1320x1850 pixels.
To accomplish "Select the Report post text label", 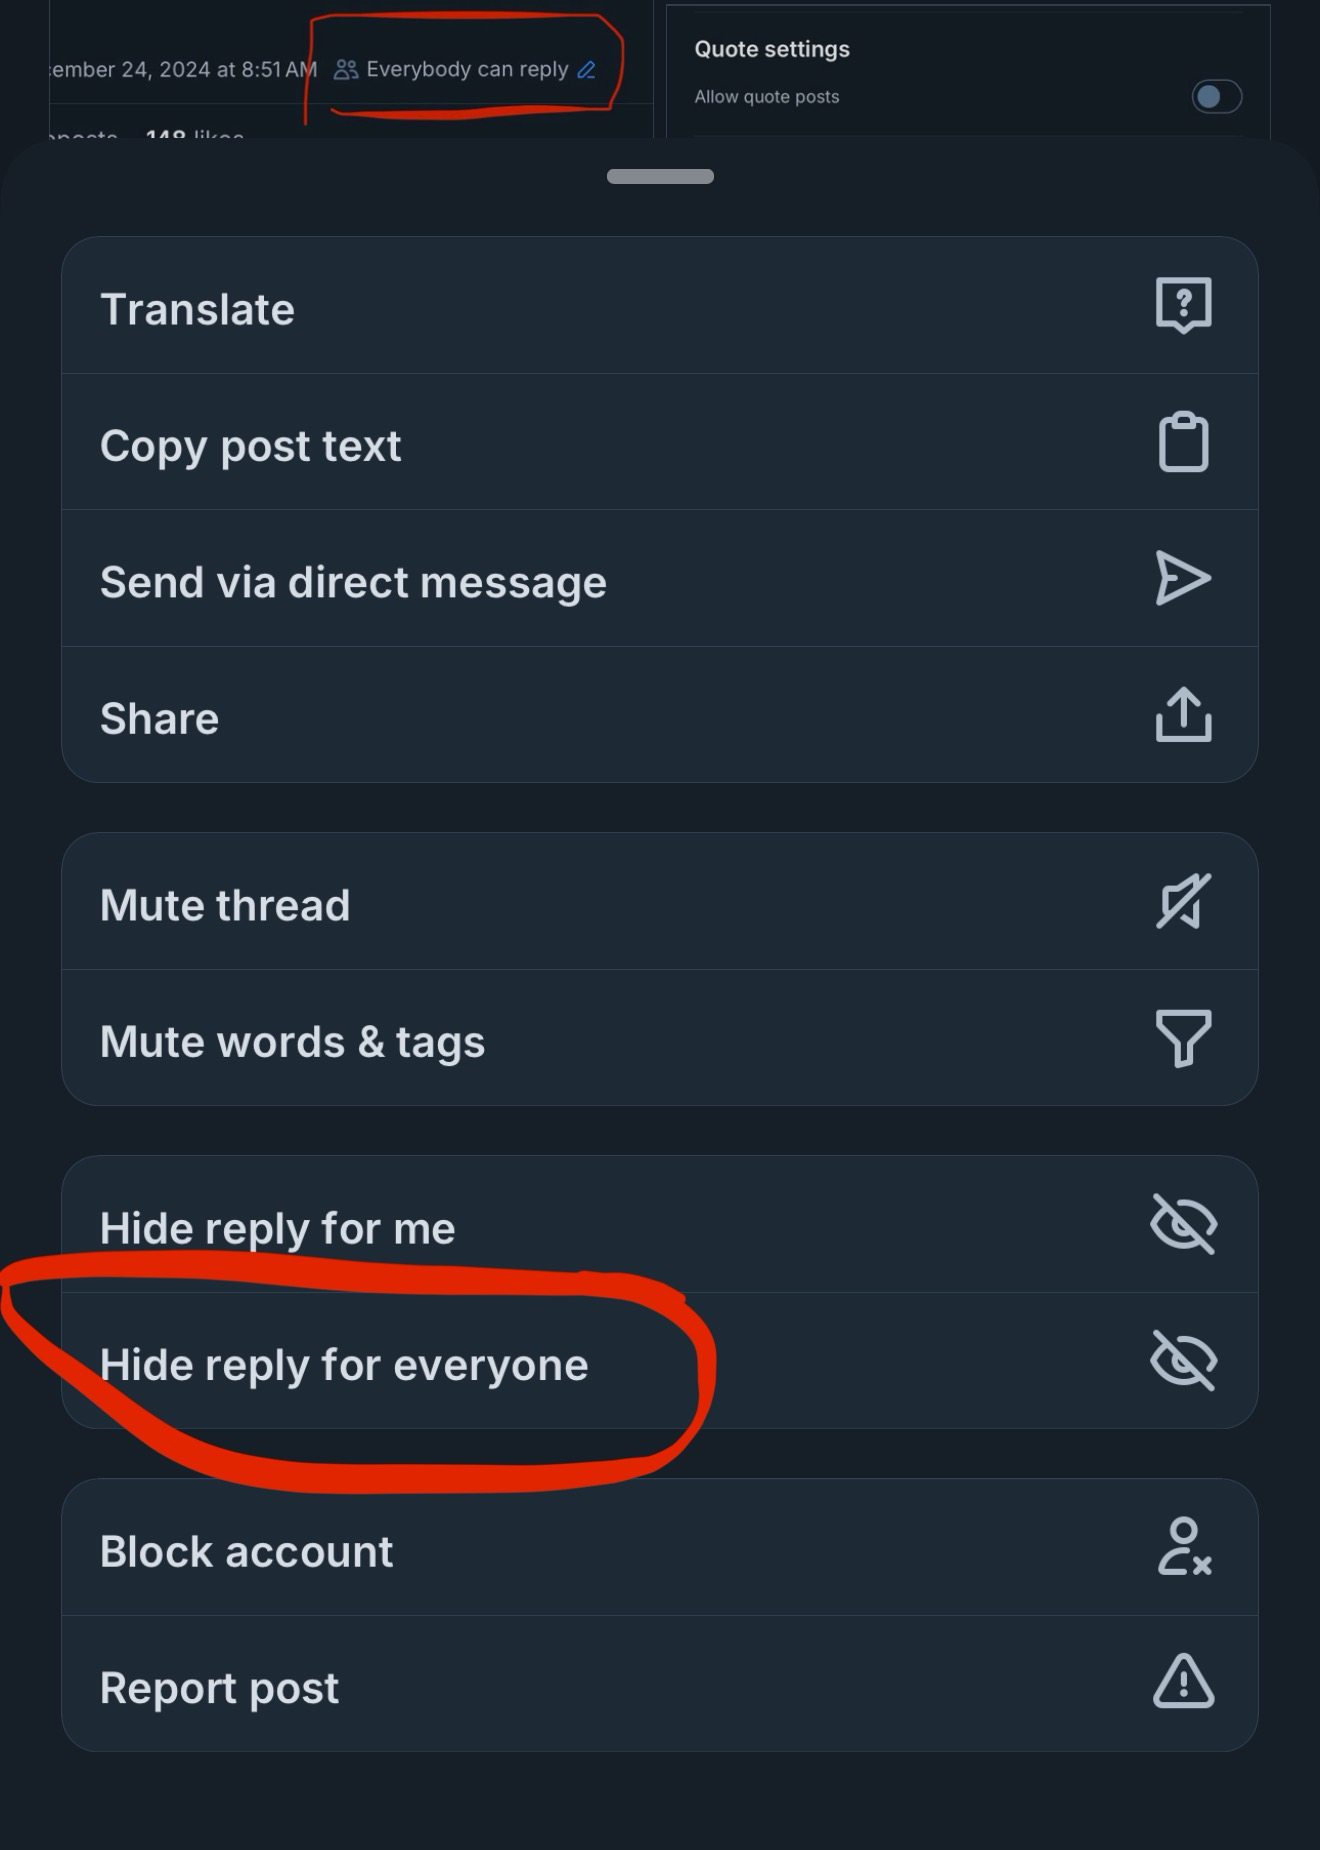I will [219, 1688].
